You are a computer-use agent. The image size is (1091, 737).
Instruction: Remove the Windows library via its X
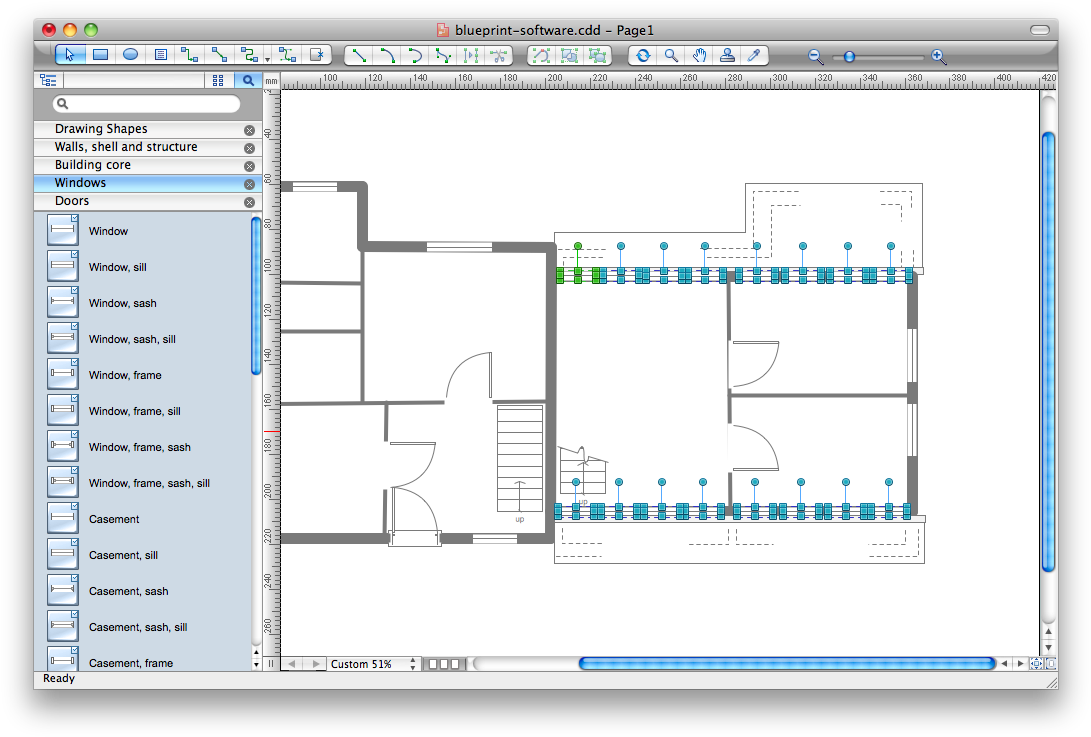pos(249,183)
